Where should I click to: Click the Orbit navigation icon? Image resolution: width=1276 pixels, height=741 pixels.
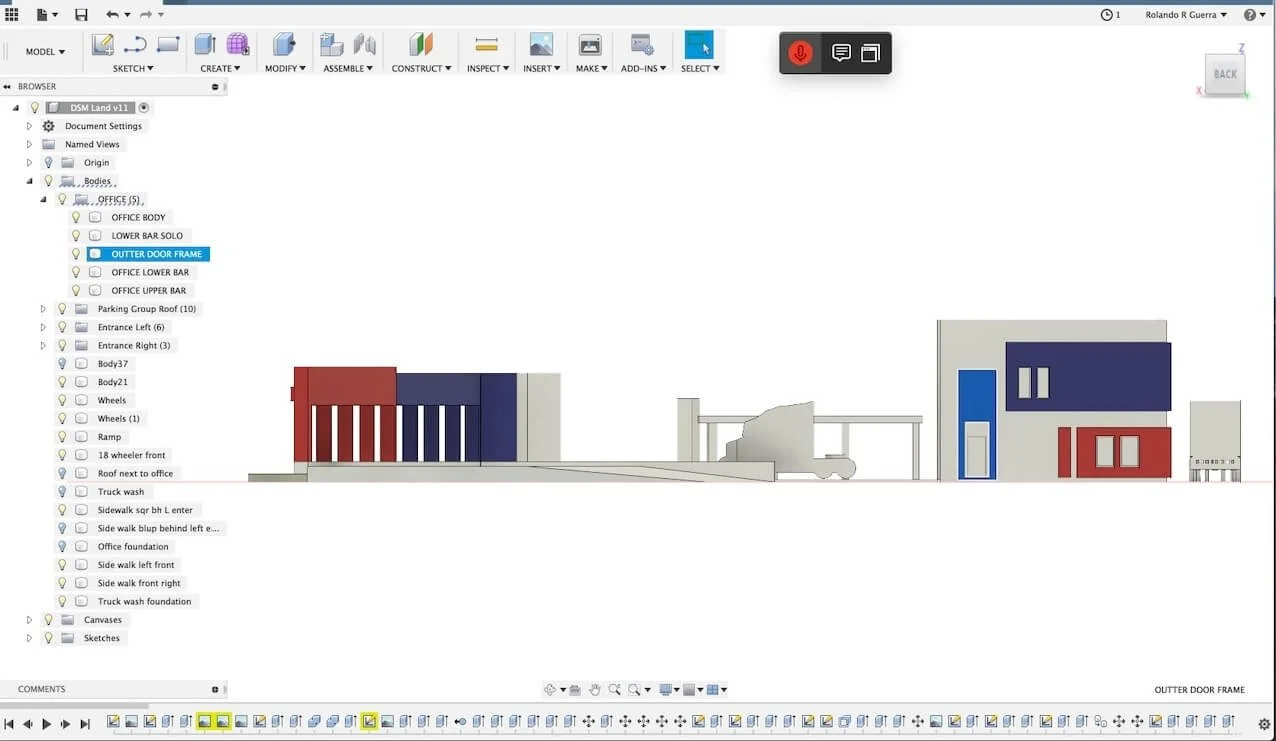click(x=550, y=690)
